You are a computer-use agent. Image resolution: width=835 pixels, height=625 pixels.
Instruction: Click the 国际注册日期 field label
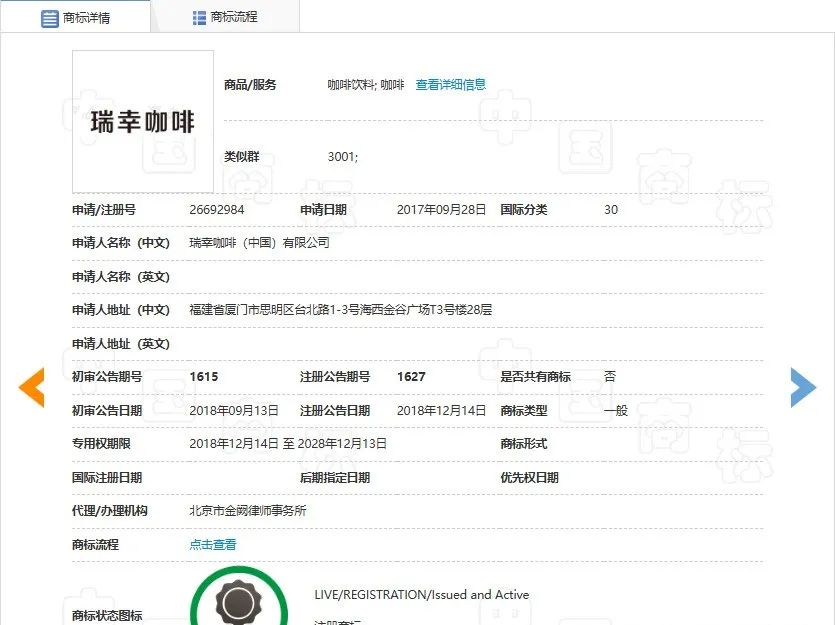point(107,478)
